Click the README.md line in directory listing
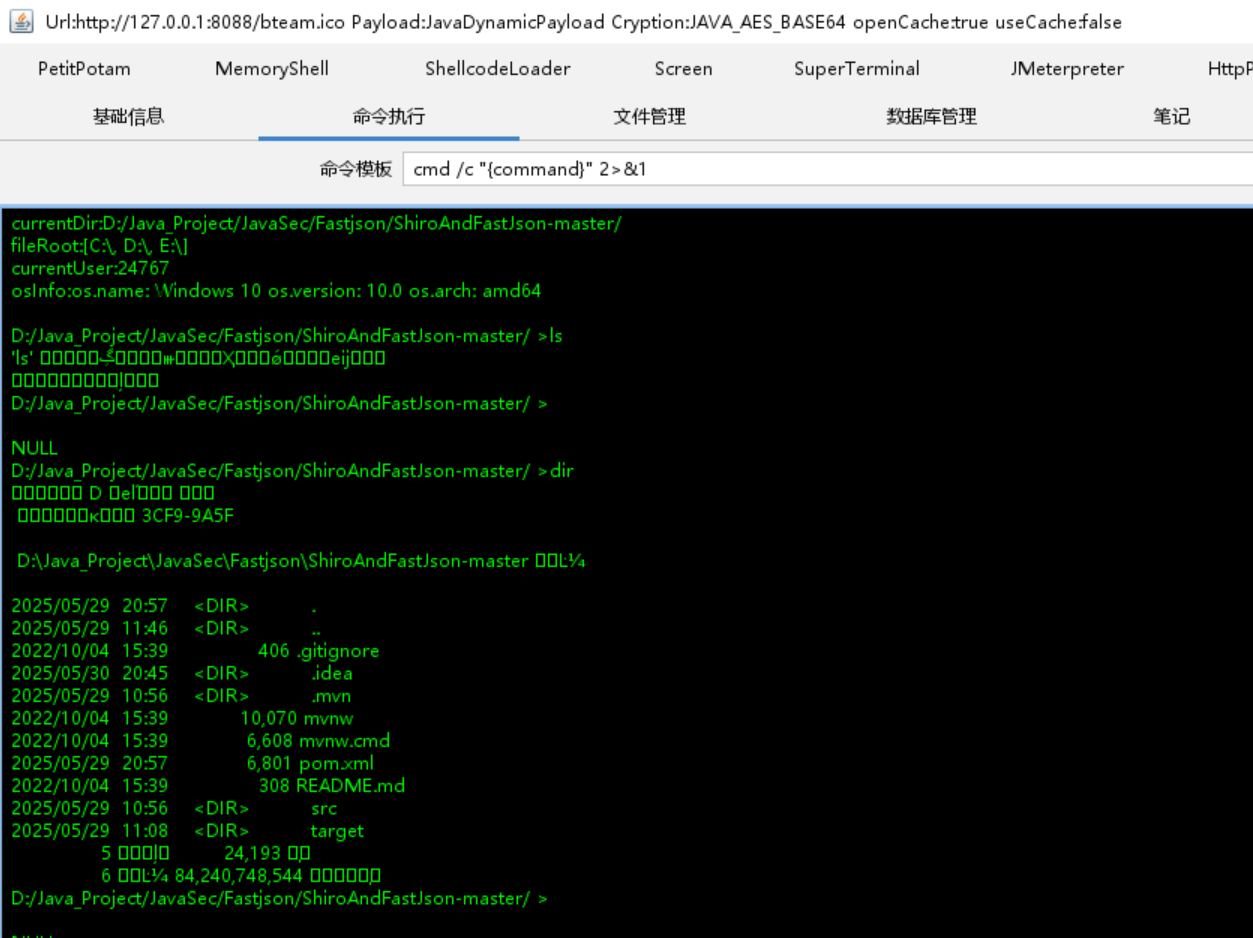Viewport: 1253px width, 938px height. [350, 786]
